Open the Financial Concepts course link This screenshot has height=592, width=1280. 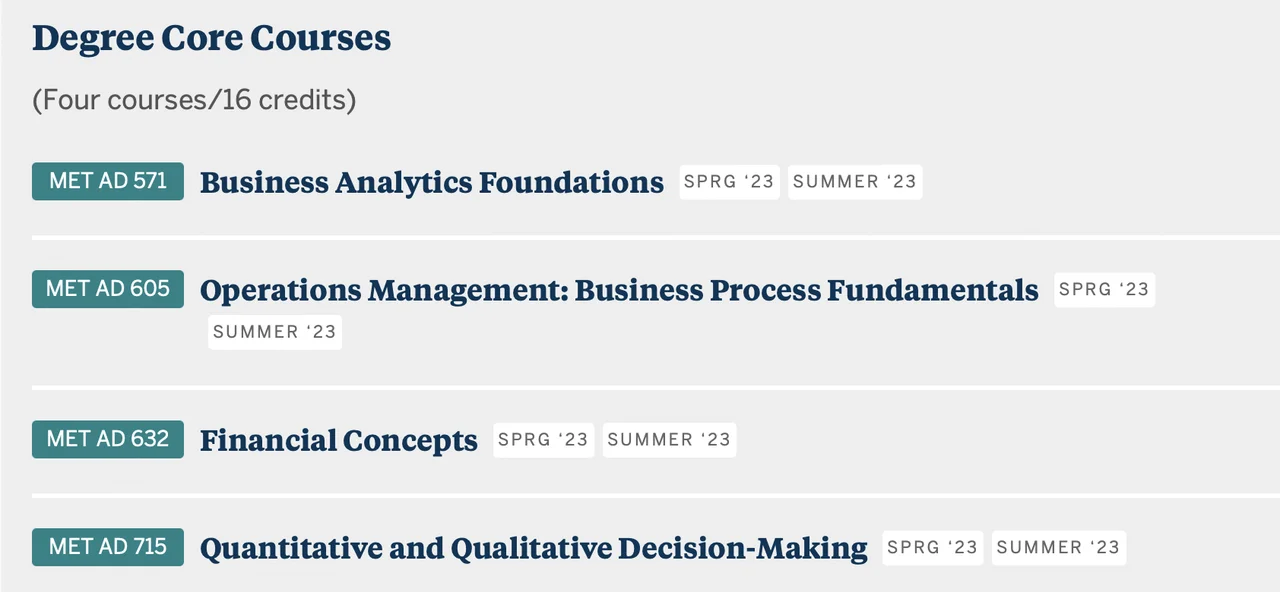pyautogui.click(x=339, y=441)
